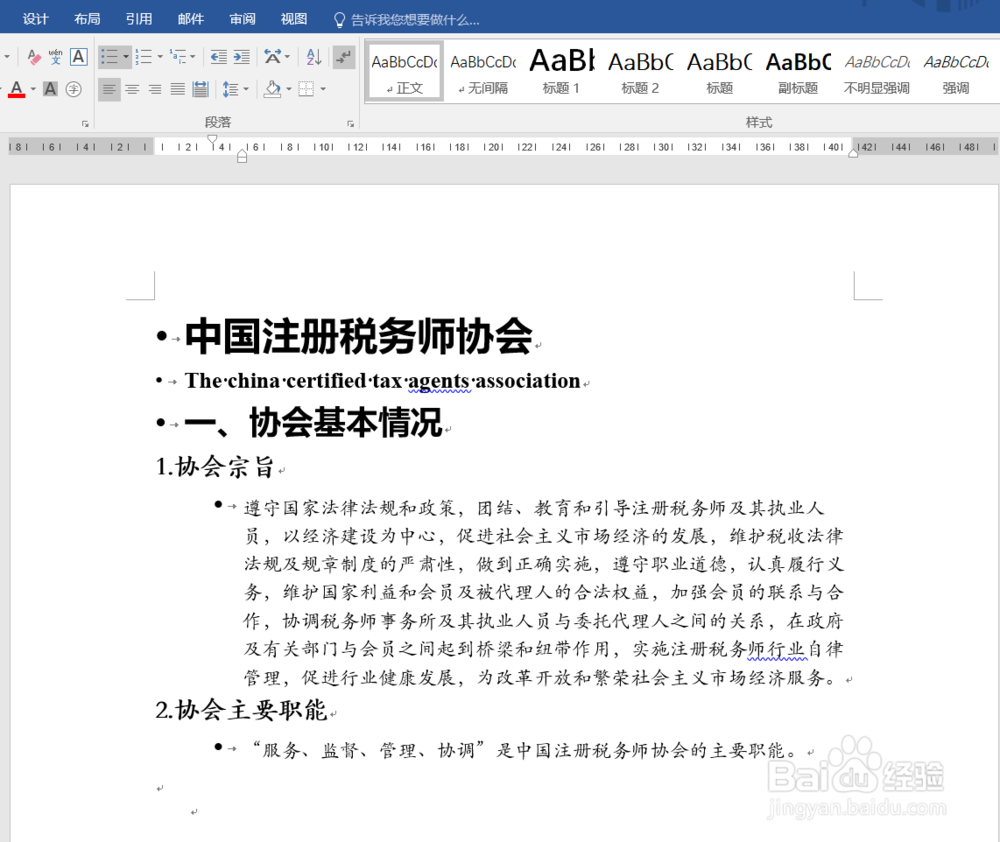This screenshot has height=842, width=1000.
Task: Apply the 标题 style
Action: click(719, 71)
